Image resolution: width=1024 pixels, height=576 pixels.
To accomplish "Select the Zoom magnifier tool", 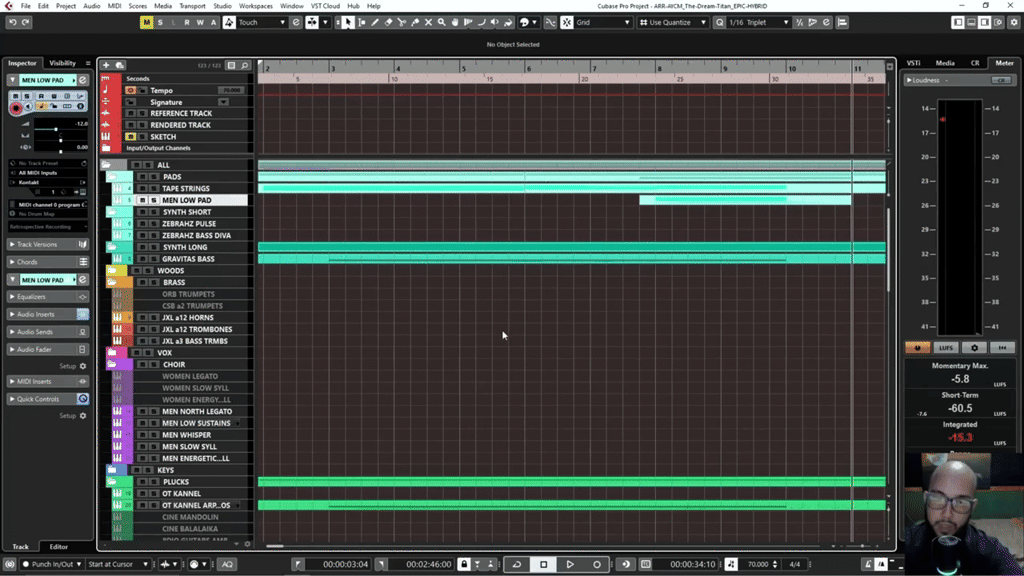I will click(441, 22).
